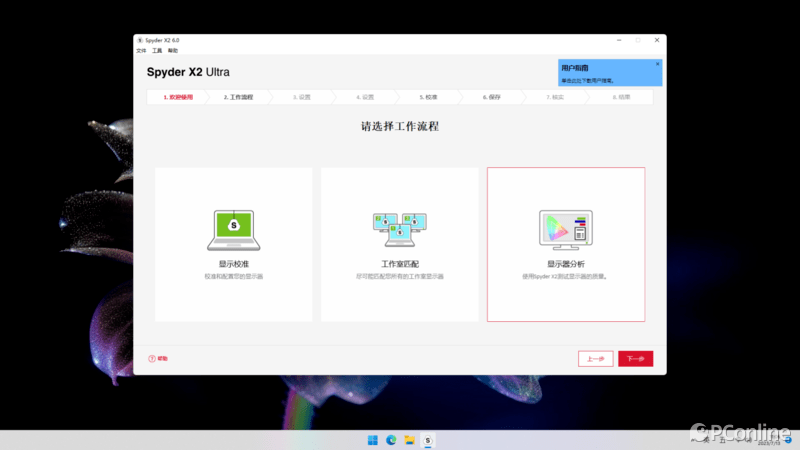Switch to step 2 工作流程 tab
Screen dimensions: 800x450
[x=238, y=97]
